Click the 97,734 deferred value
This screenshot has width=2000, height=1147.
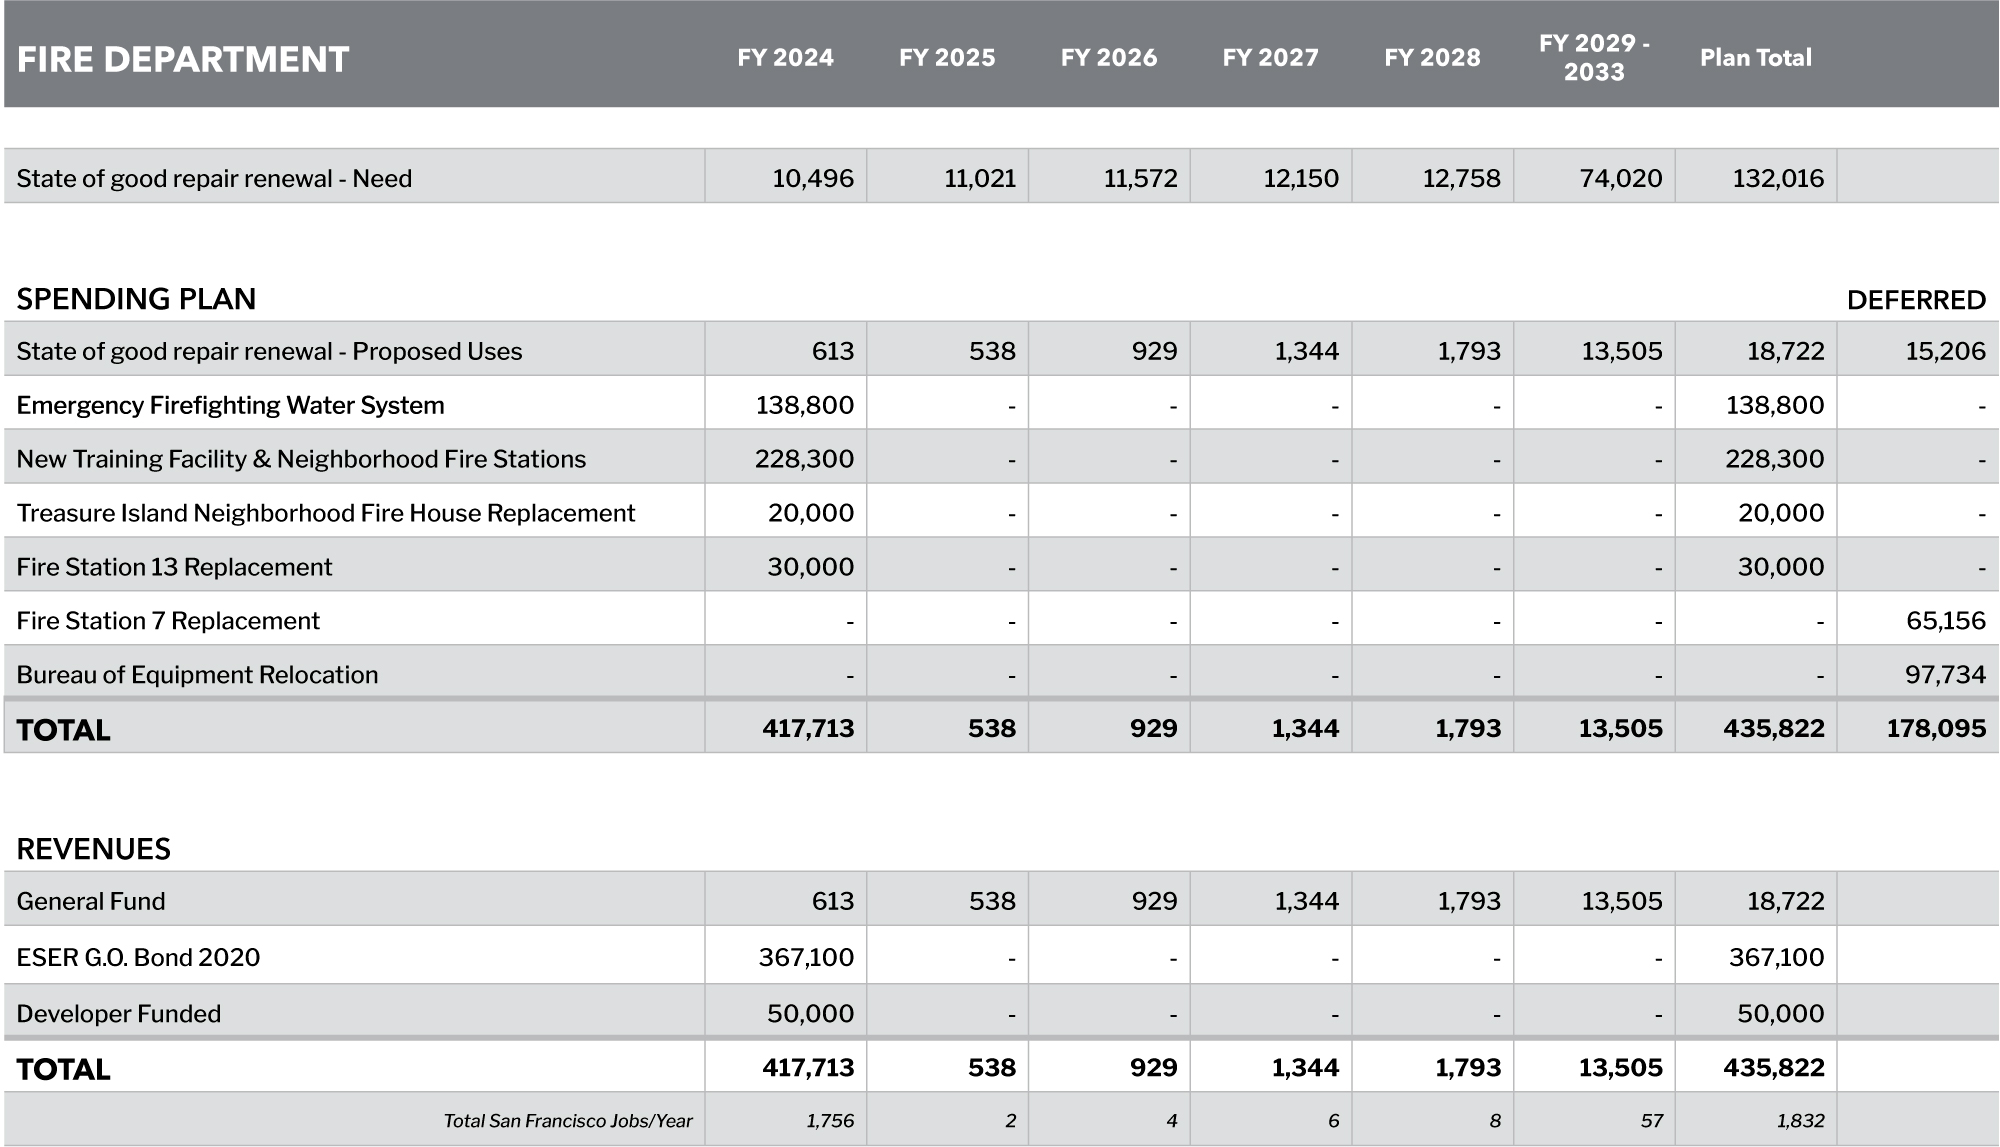tap(1945, 675)
